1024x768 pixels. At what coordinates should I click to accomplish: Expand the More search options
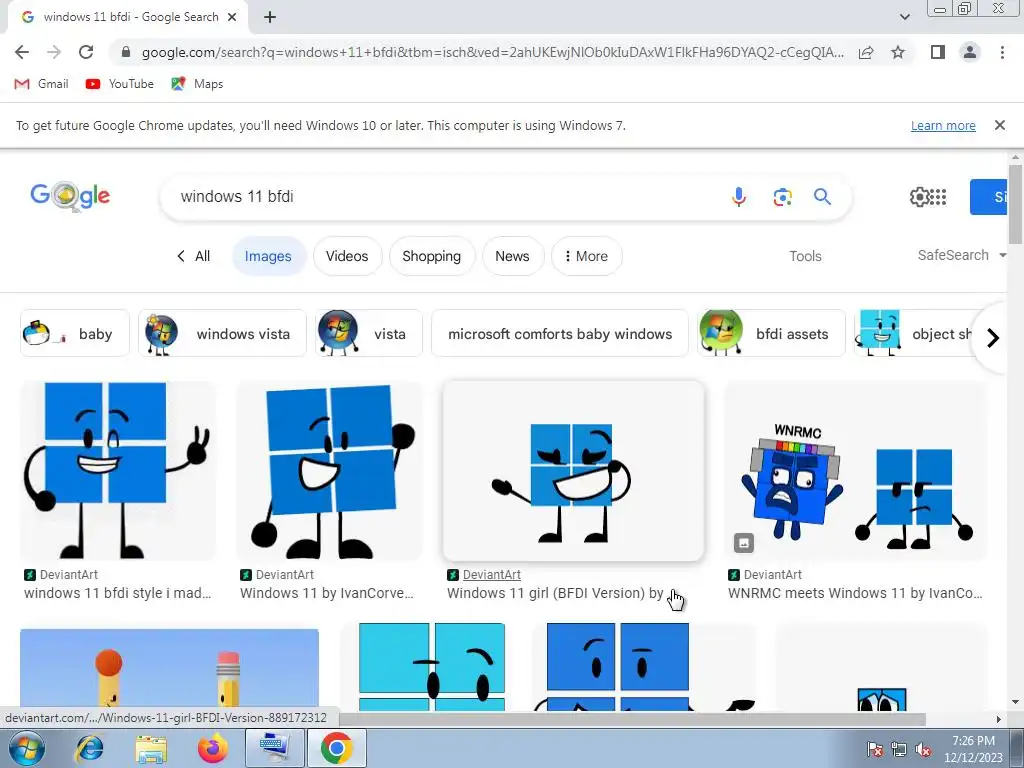586,256
